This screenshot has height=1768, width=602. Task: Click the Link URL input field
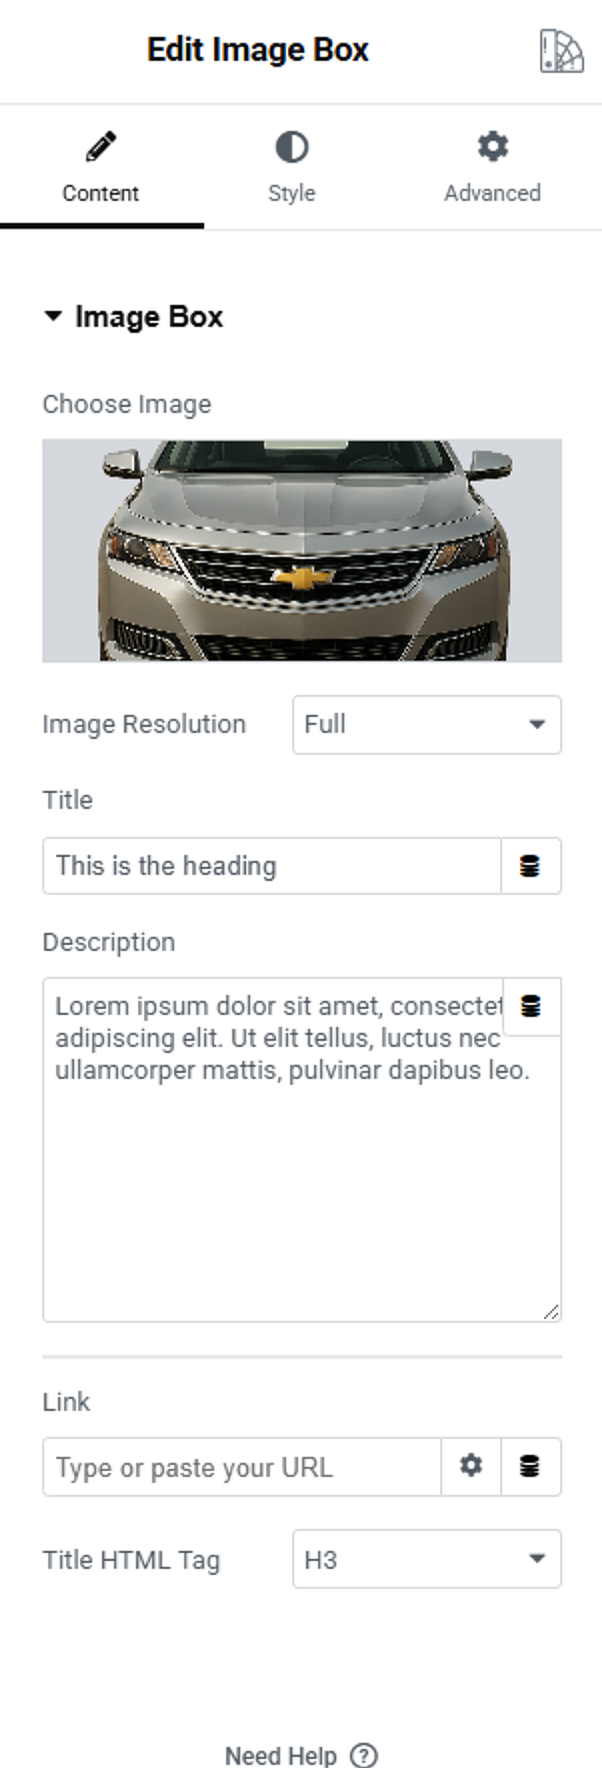coord(241,1467)
